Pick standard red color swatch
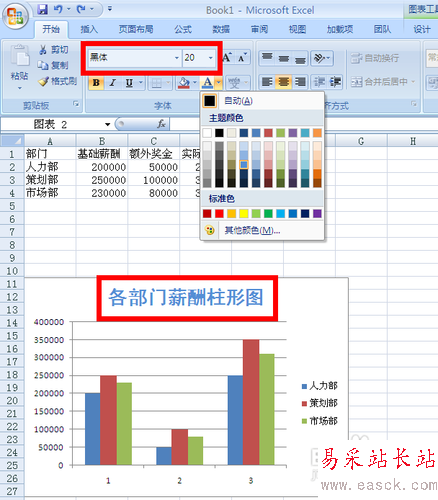The width and height of the screenshot is (438, 500). [x=219, y=213]
